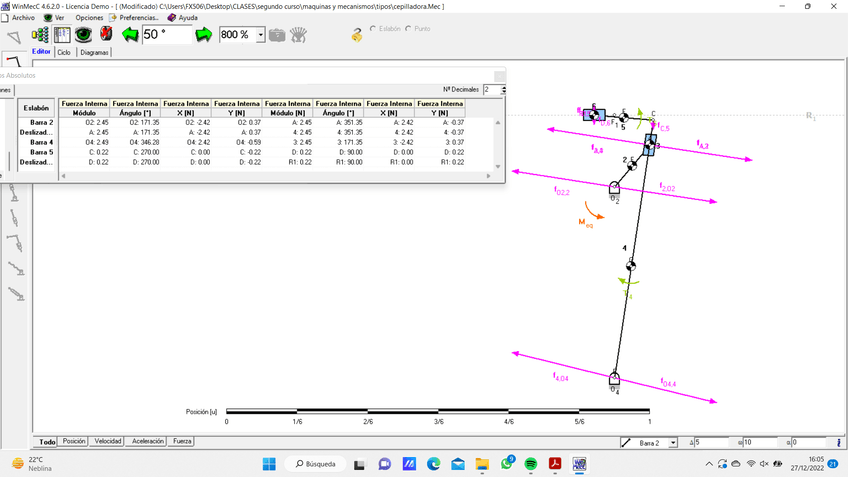Click the angle input field showing 50 °
Screen dimensions: 848x477
[166, 35]
